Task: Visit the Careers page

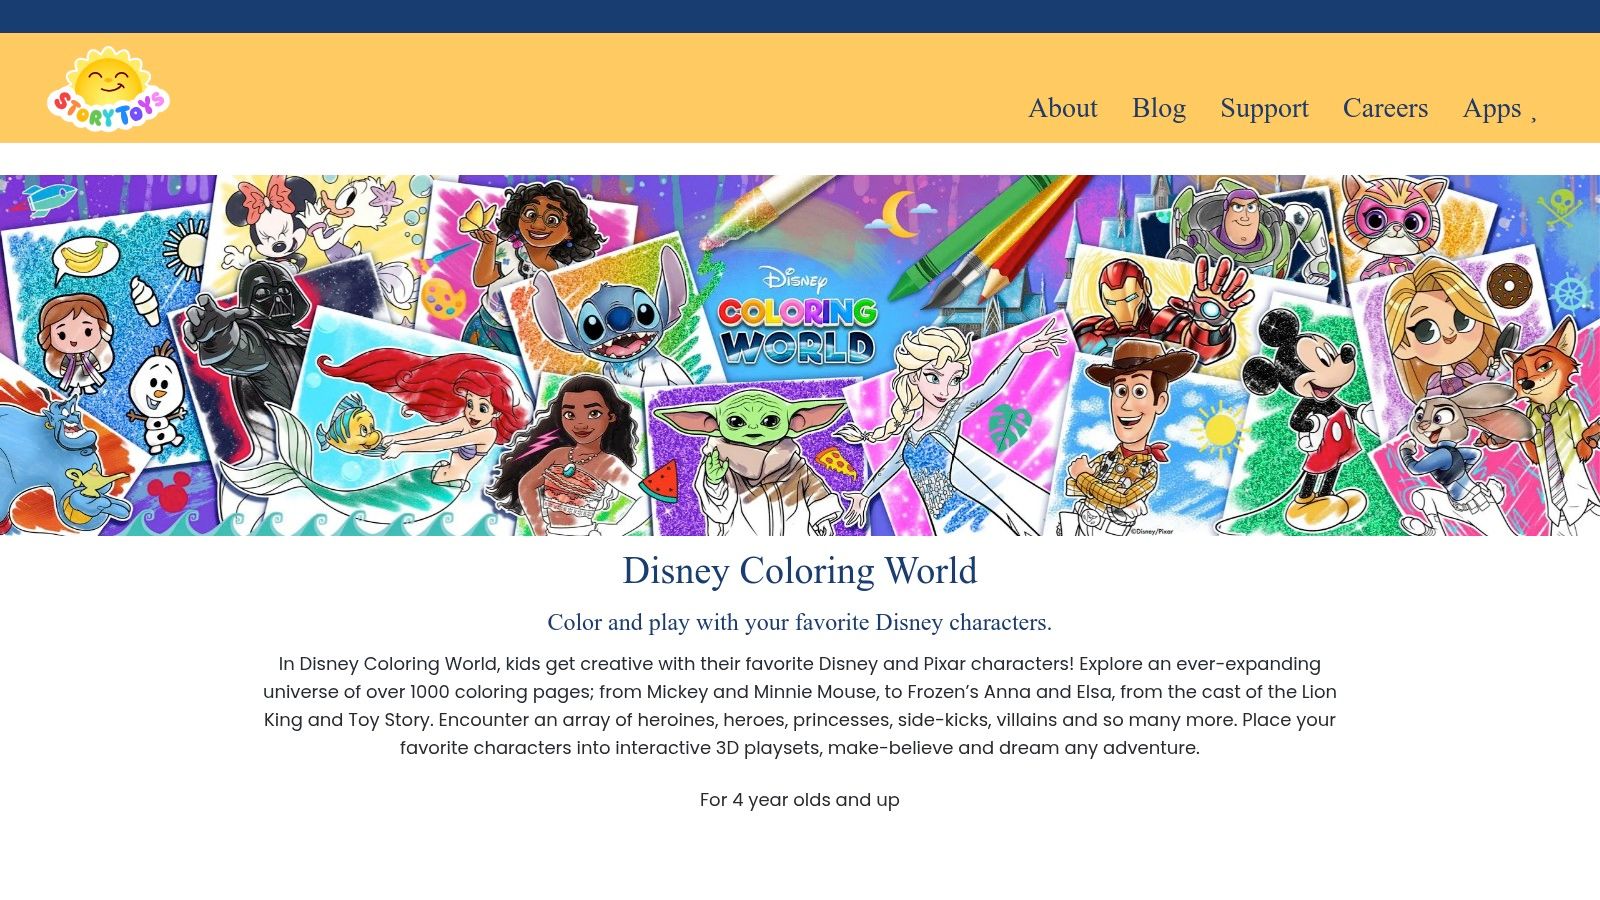Action: pyautogui.click(x=1385, y=108)
